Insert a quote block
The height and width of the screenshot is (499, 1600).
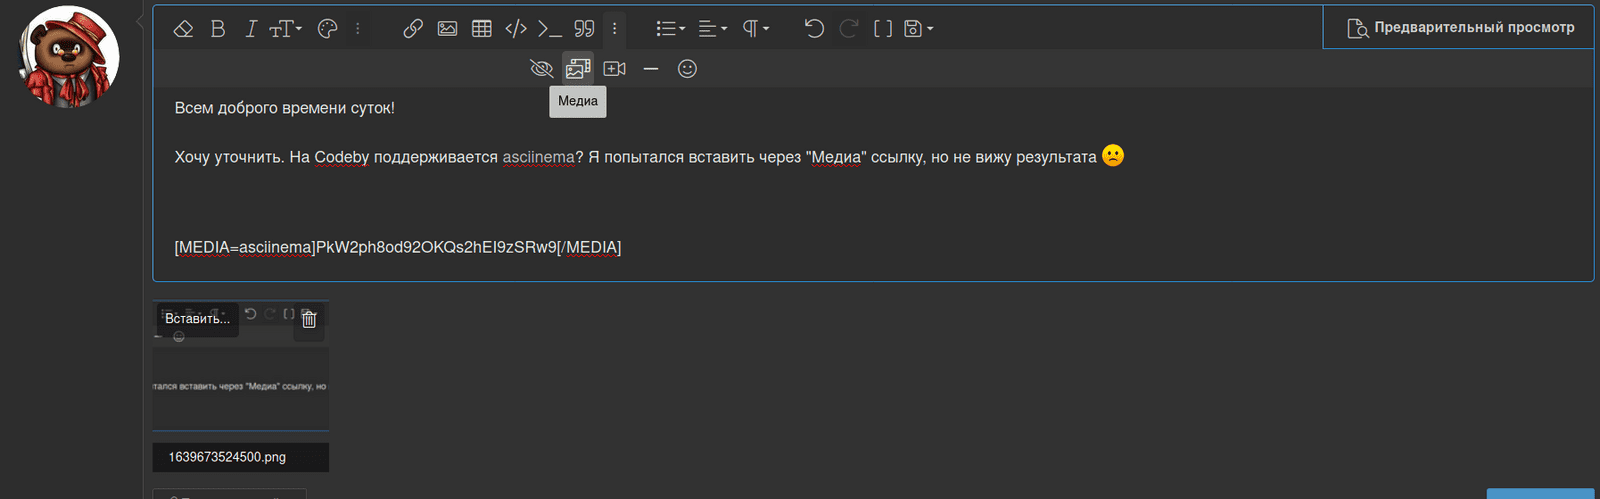(585, 29)
